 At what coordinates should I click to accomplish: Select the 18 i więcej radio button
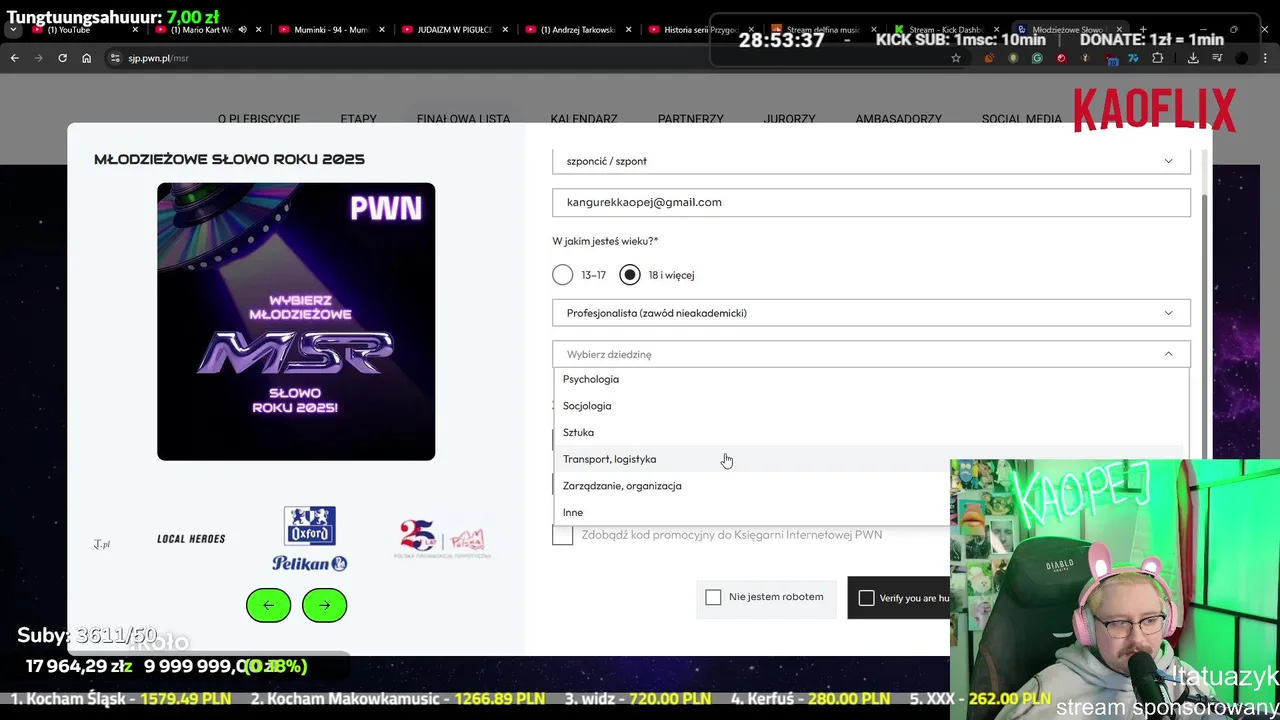pyautogui.click(x=629, y=274)
